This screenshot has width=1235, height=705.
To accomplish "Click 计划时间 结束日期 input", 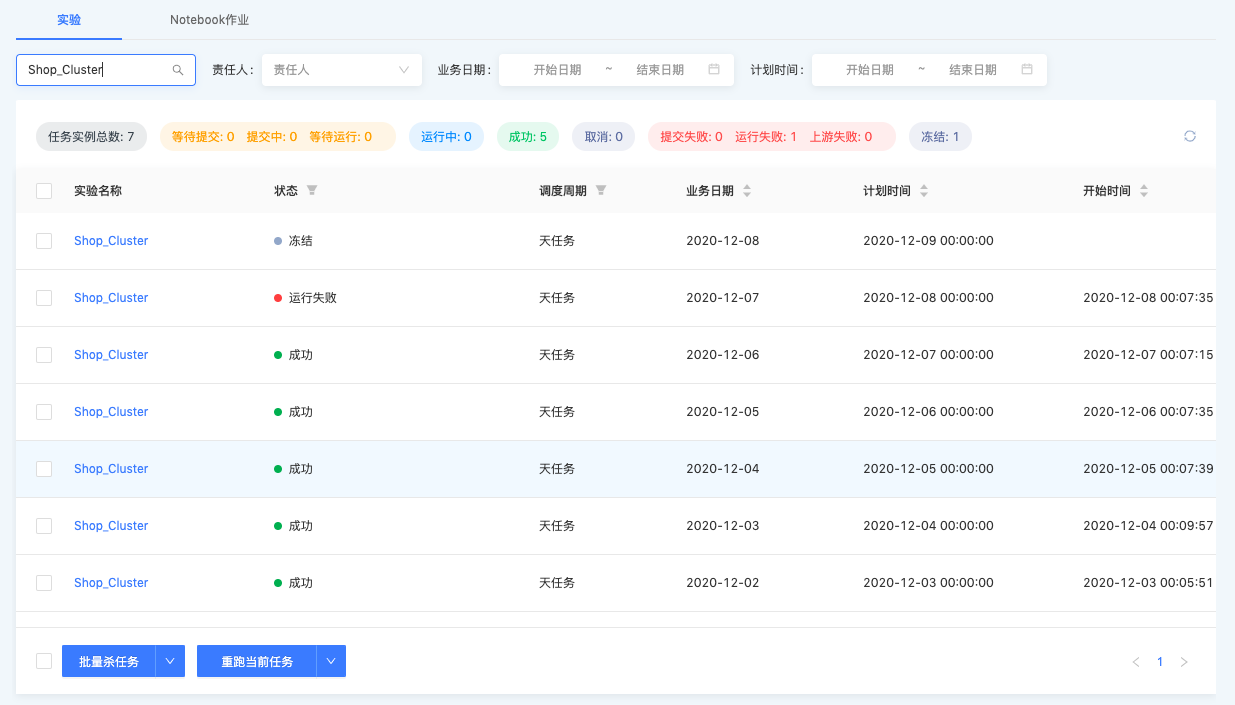I will tap(973, 70).
